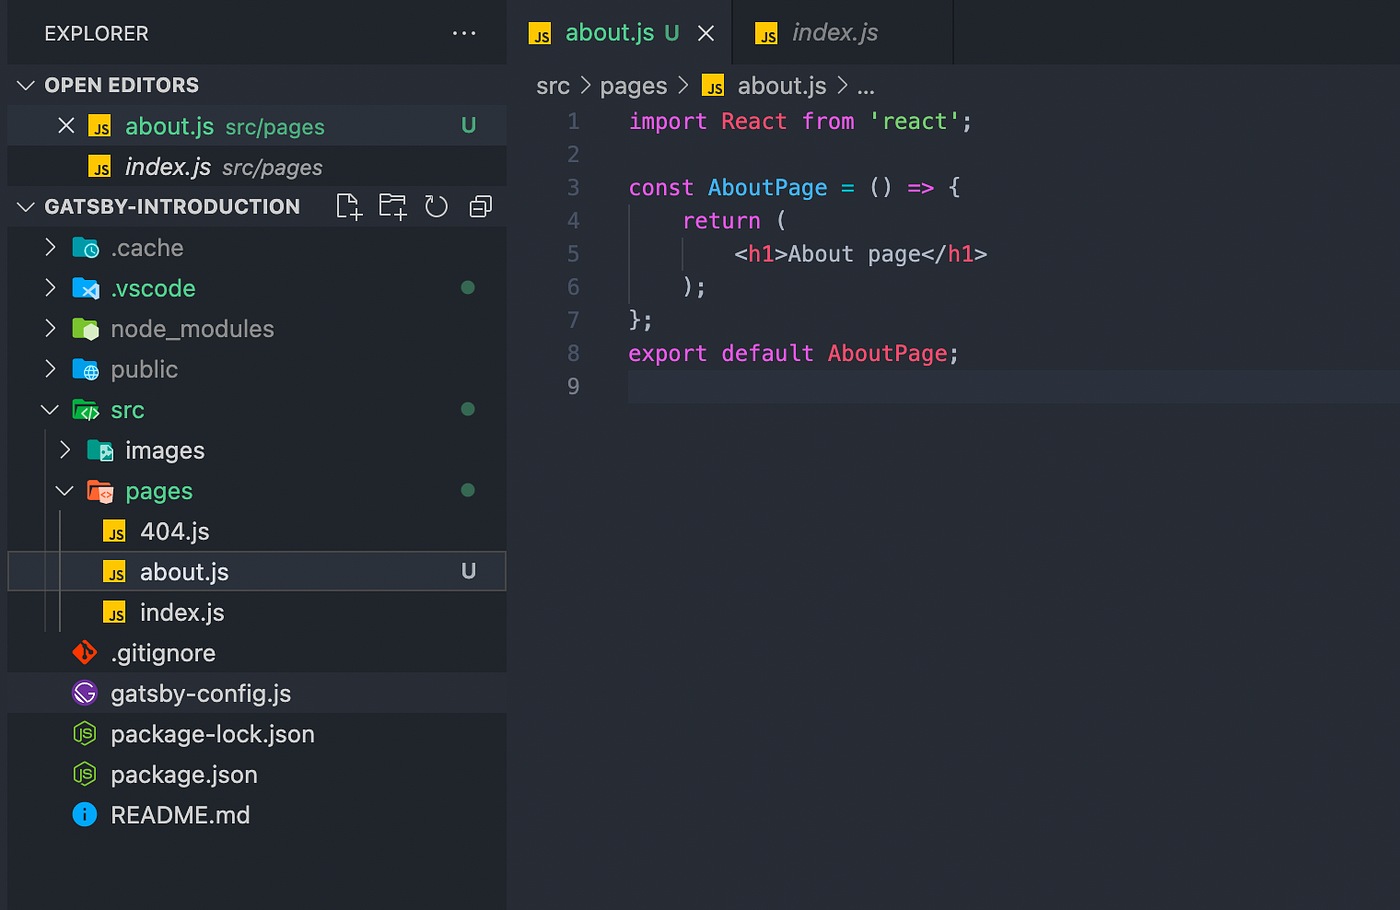Open the 404.js file
The height and width of the screenshot is (910, 1400).
pos(175,531)
